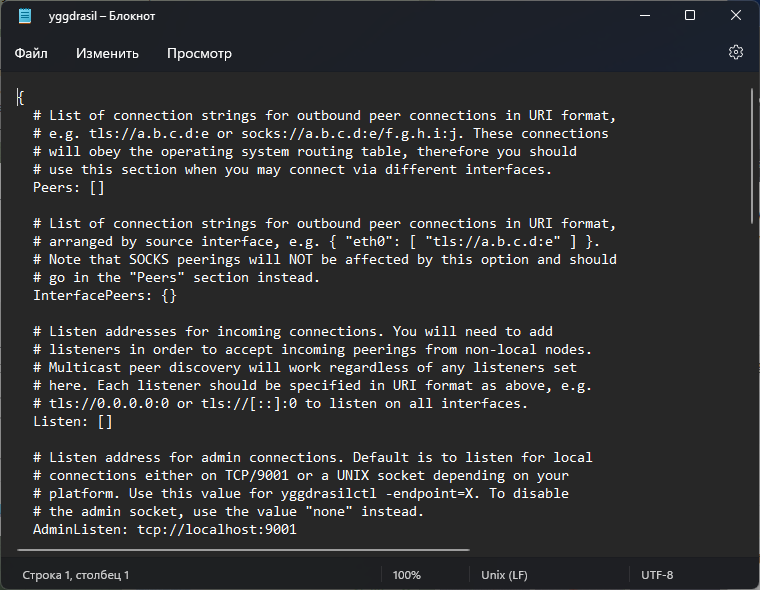This screenshot has height=590, width=760.
Task: Place cursor on the InterfacePeers: {} line
Action: pyautogui.click(x=104, y=296)
